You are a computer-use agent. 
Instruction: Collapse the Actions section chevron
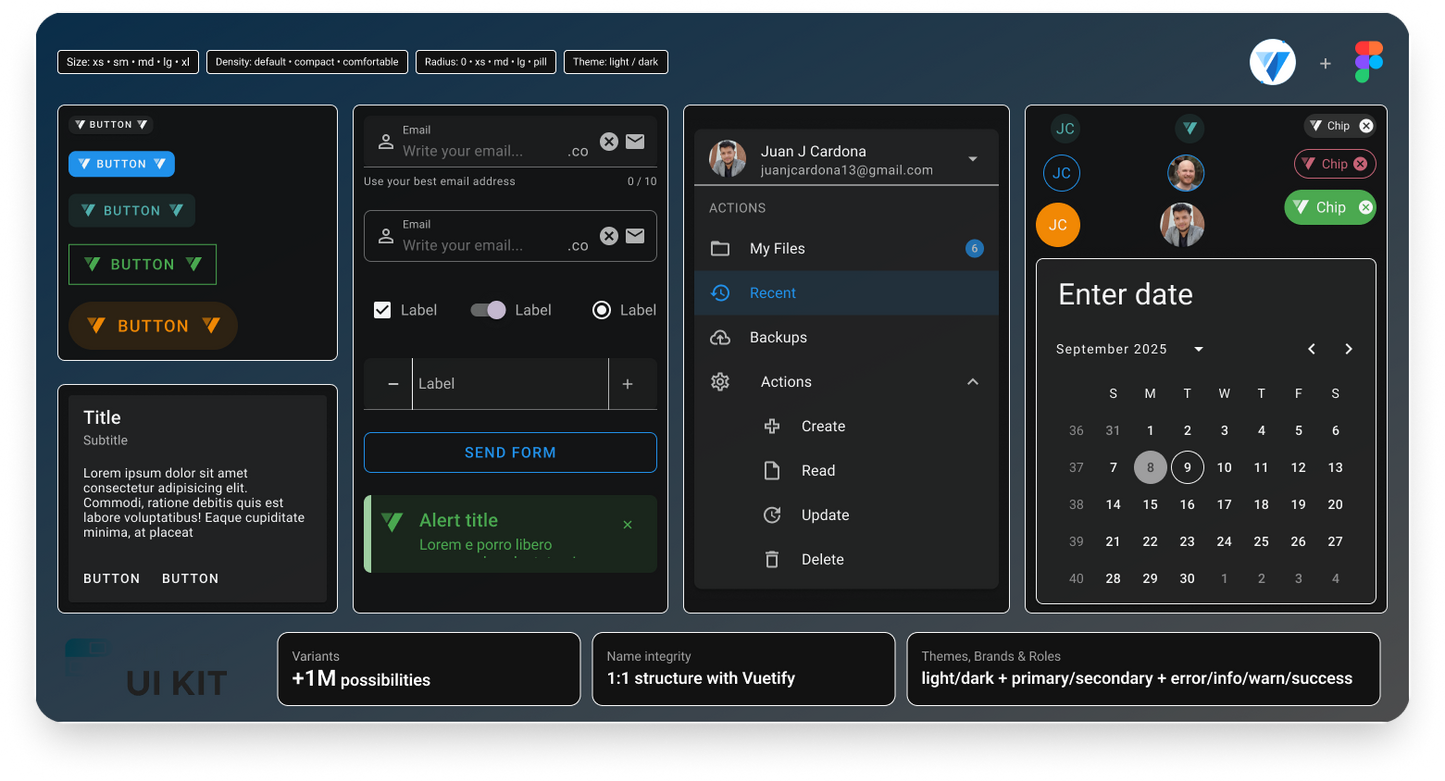click(972, 381)
